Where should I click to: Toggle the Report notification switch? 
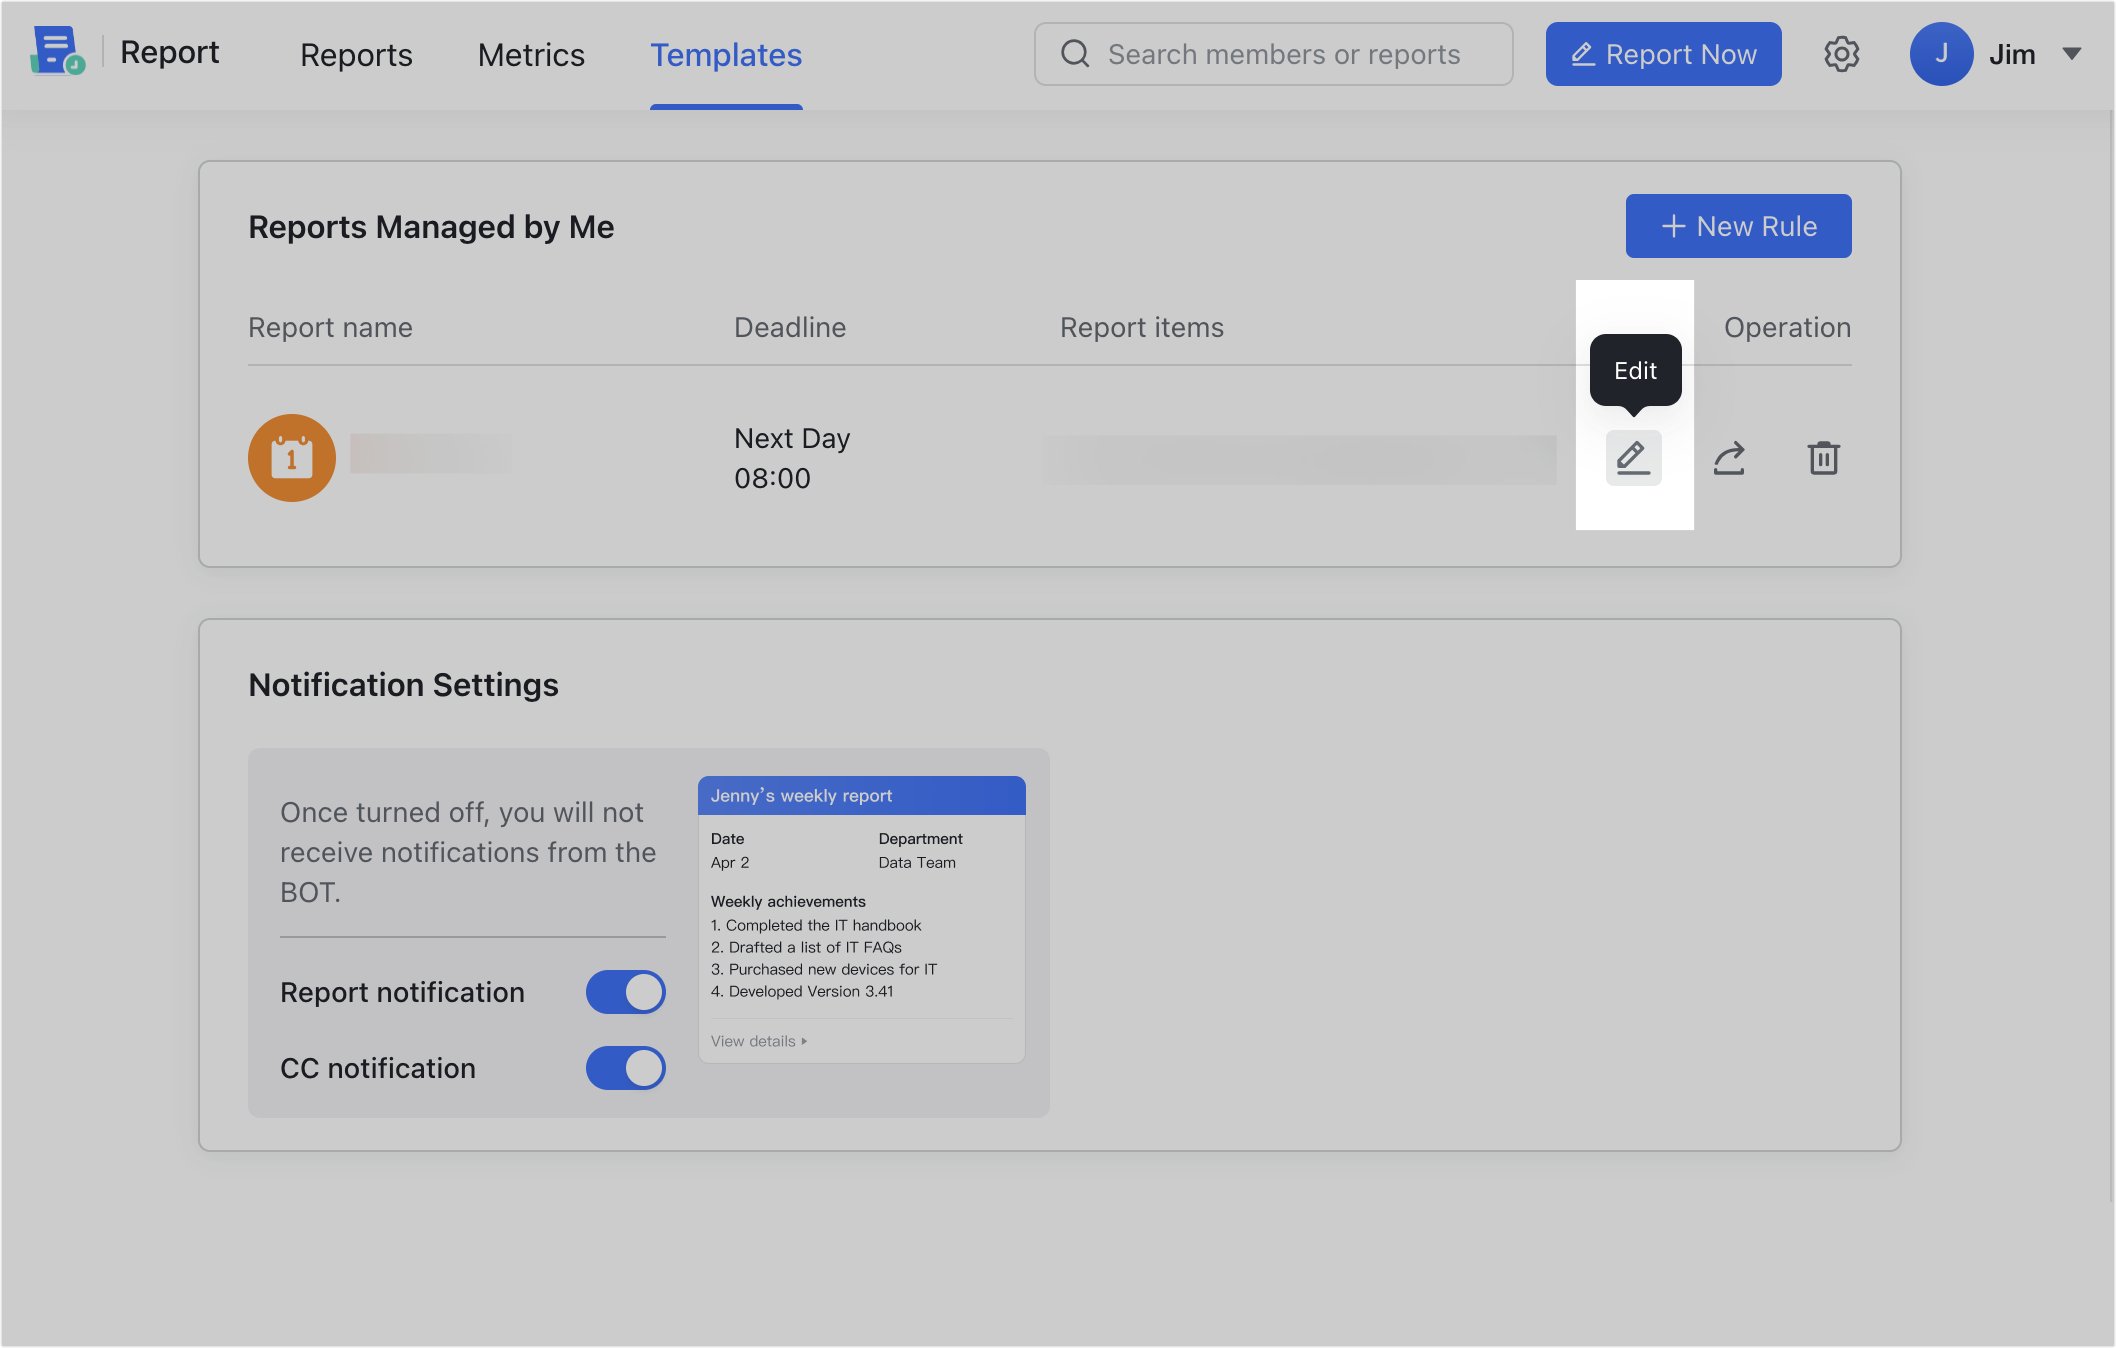tap(626, 992)
